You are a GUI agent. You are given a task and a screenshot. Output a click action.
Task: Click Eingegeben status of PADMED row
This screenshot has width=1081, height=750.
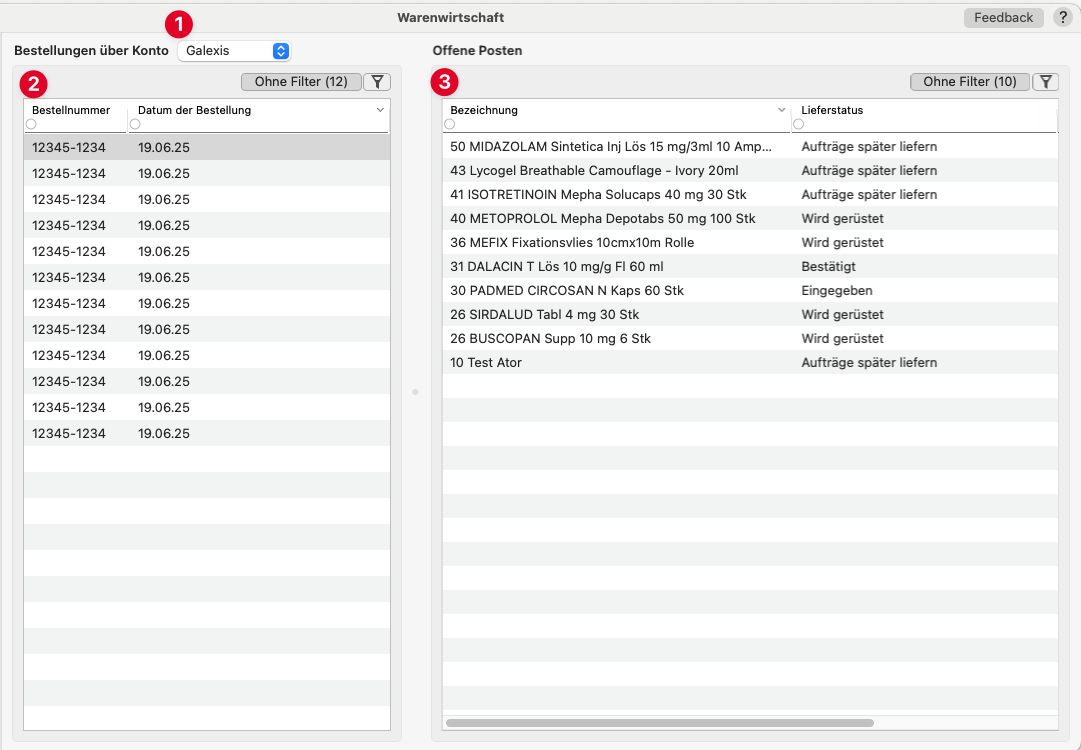(x=837, y=290)
